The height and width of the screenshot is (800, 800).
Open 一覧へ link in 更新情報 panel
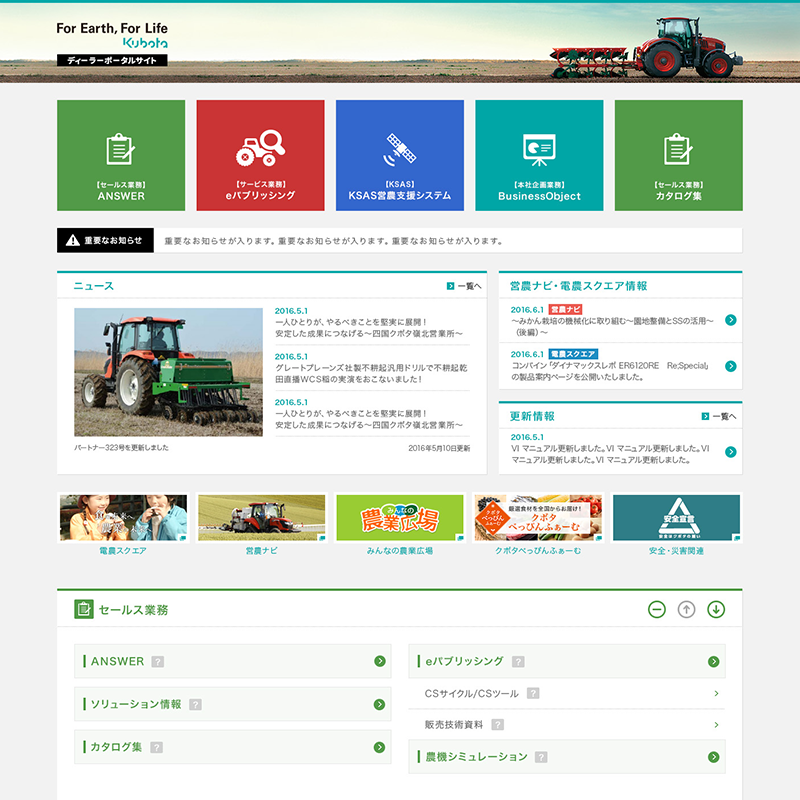719,416
